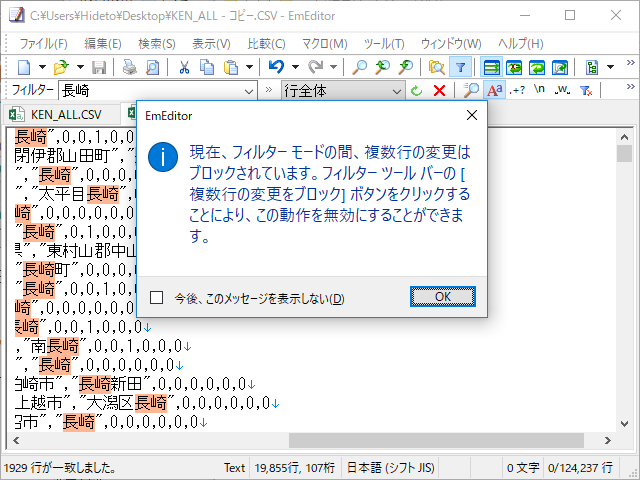This screenshot has height=480, width=640.
Task: Expand the filter toolbar overflow chevron
Action: [631, 87]
